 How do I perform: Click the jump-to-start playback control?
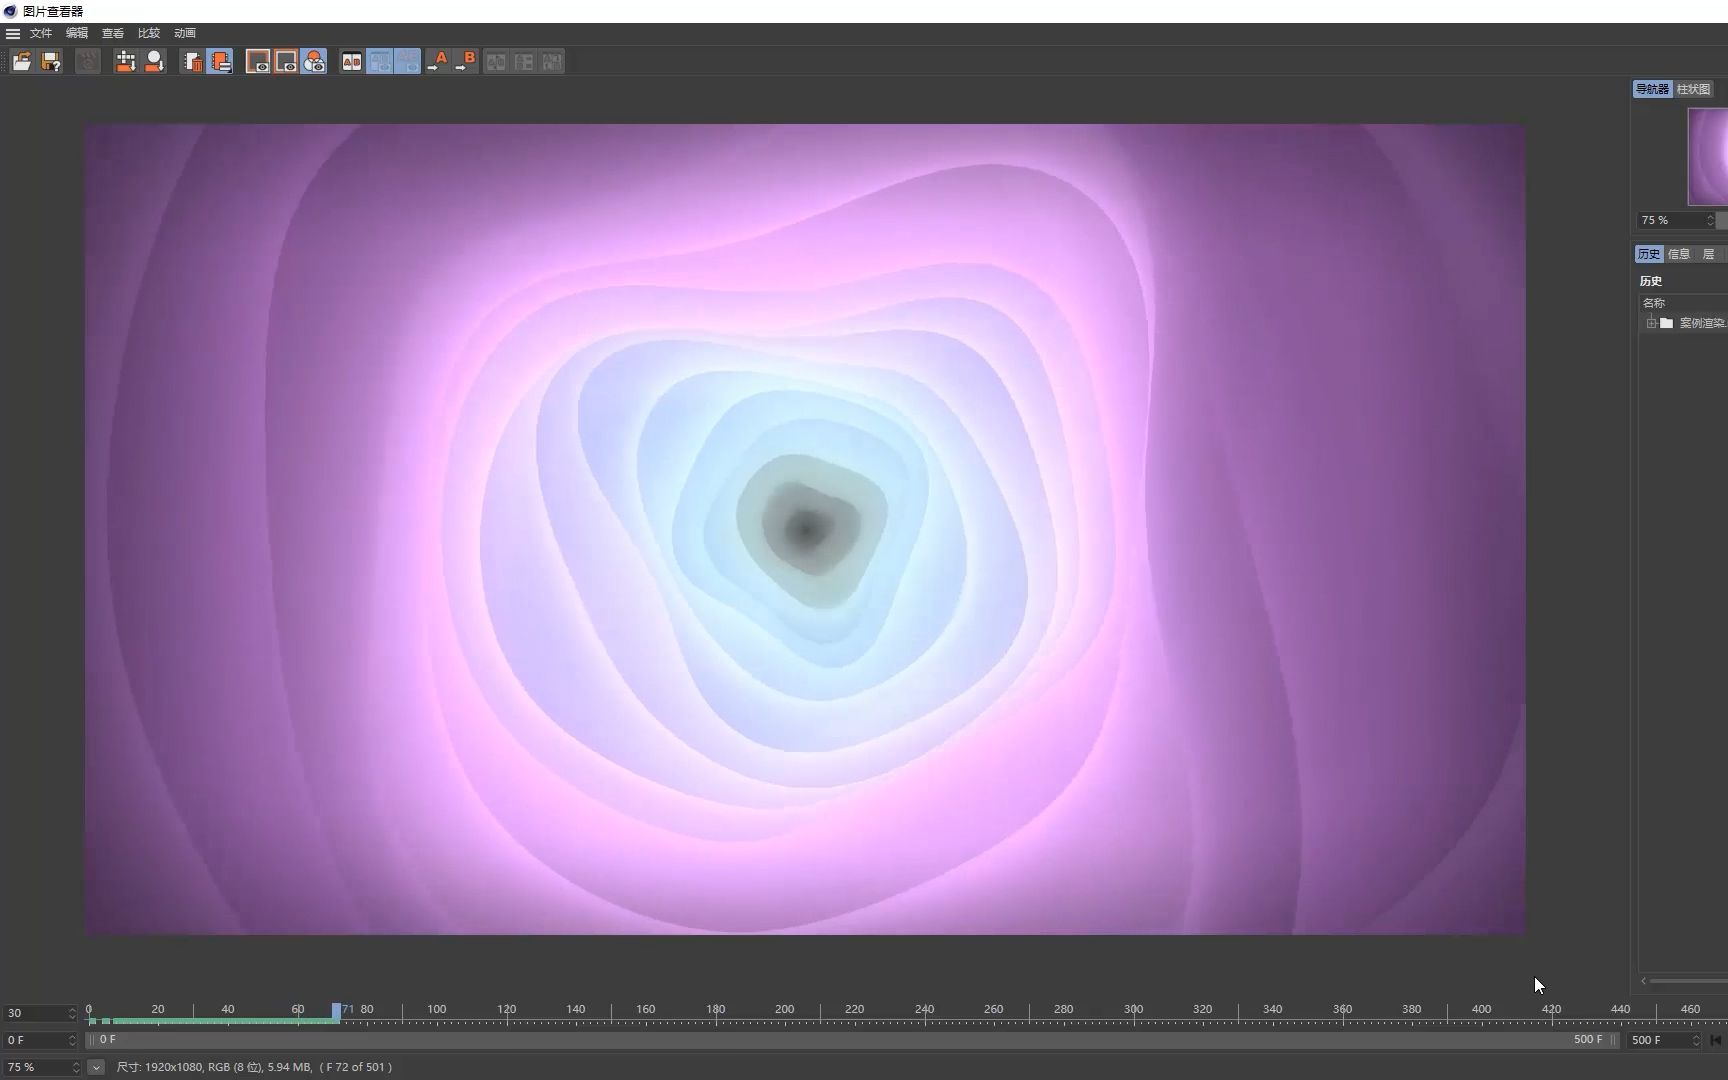click(x=1714, y=1040)
